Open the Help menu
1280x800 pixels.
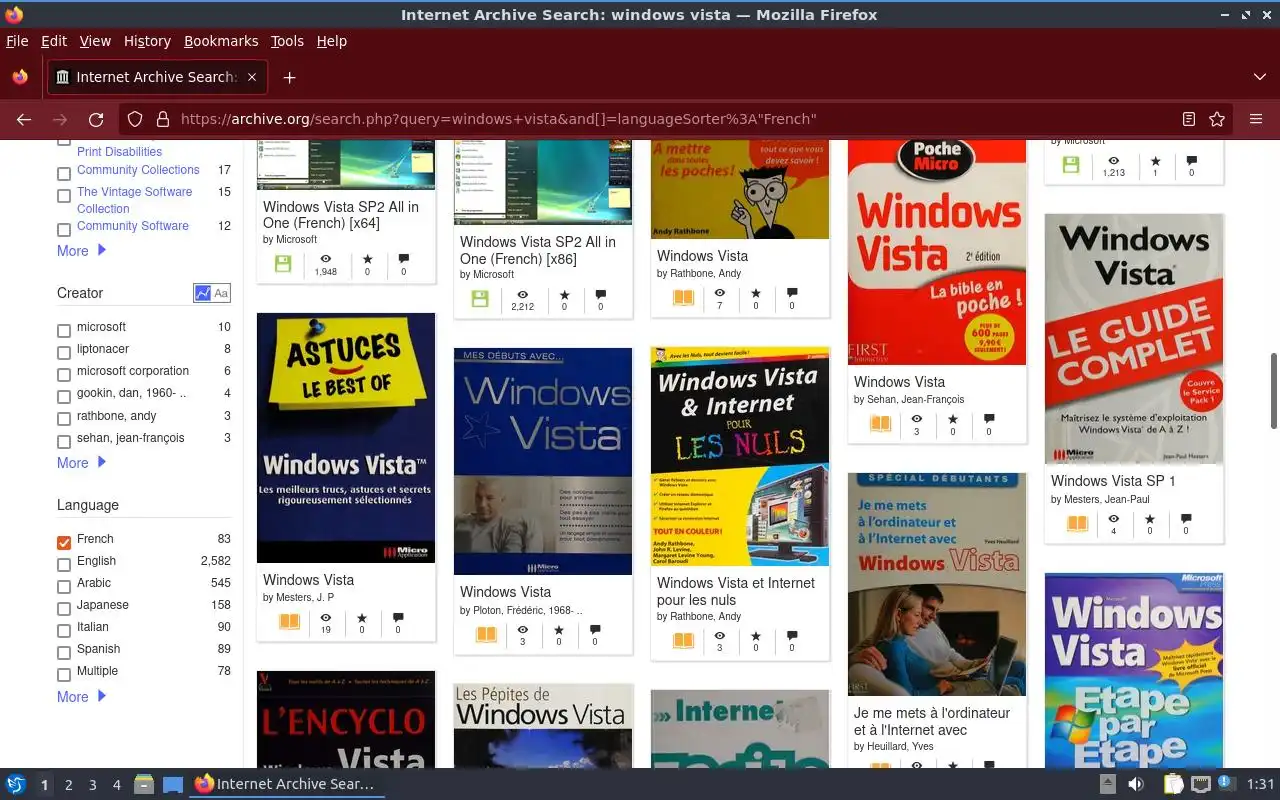(x=331, y=41)
